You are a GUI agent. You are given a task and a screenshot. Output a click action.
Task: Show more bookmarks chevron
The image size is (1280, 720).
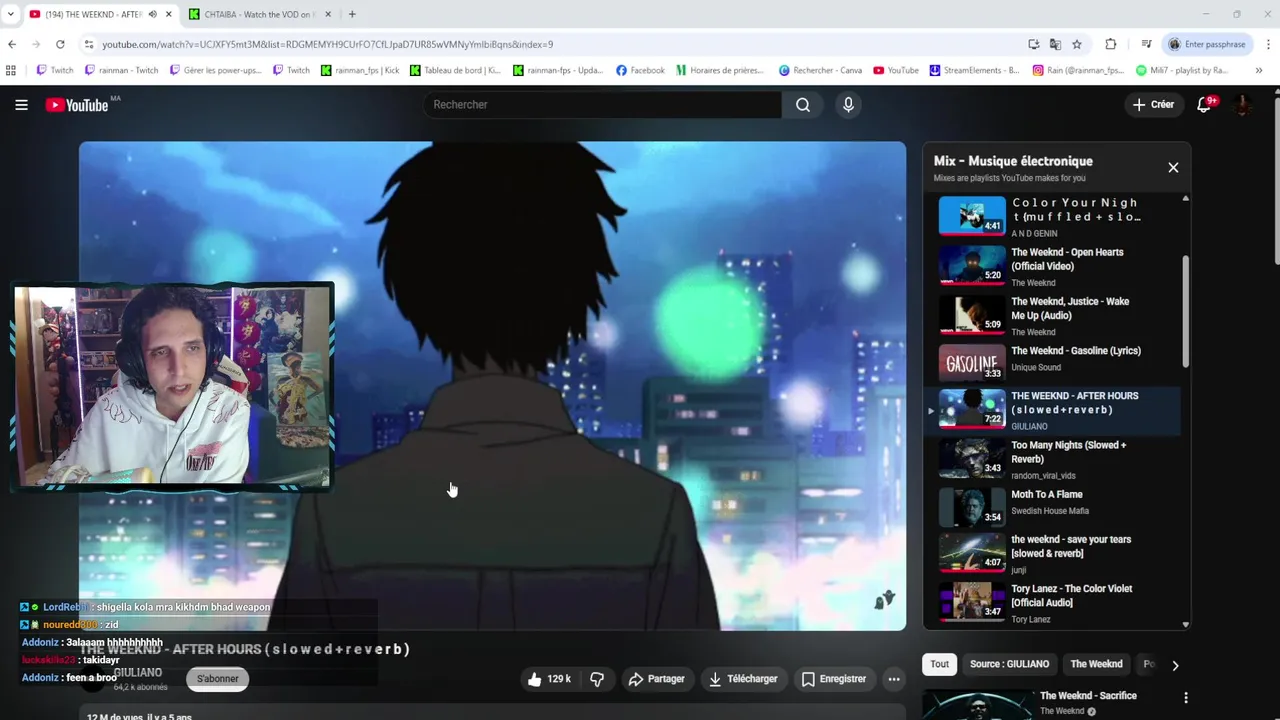[x=1258, y=70]
